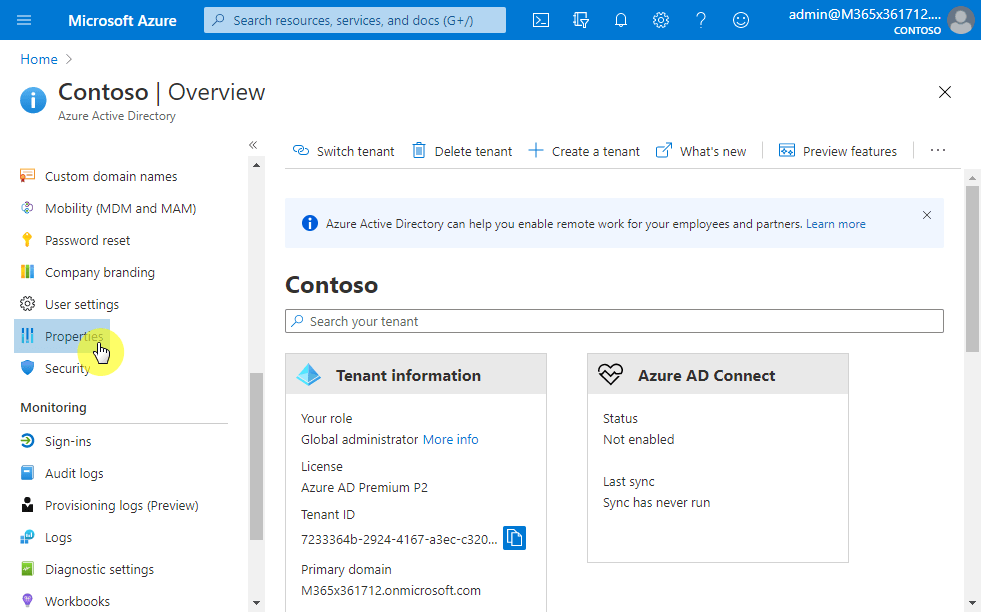This screenshot has height=612, width=981.
Task: Click the Diagnostic settings icon
Action: [27, 569]
